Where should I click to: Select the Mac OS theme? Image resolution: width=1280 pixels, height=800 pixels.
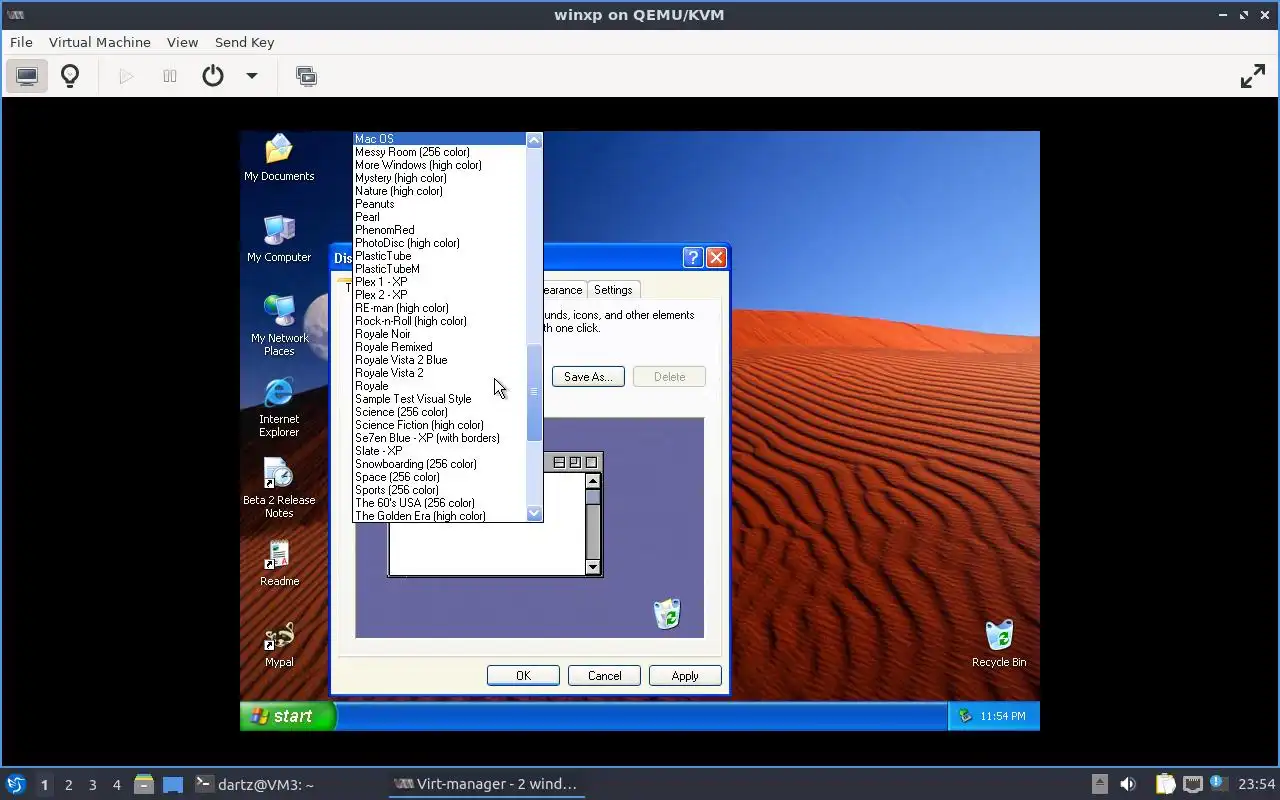440,139
